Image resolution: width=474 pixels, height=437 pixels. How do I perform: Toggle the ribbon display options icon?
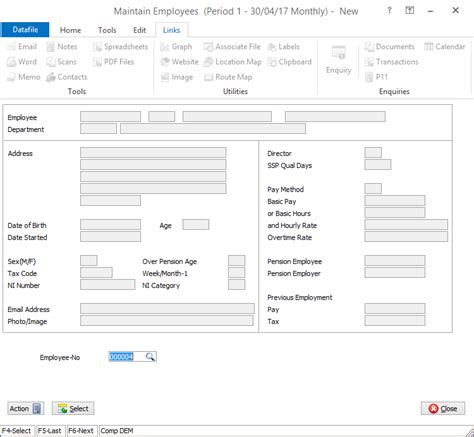coord(410,10)
